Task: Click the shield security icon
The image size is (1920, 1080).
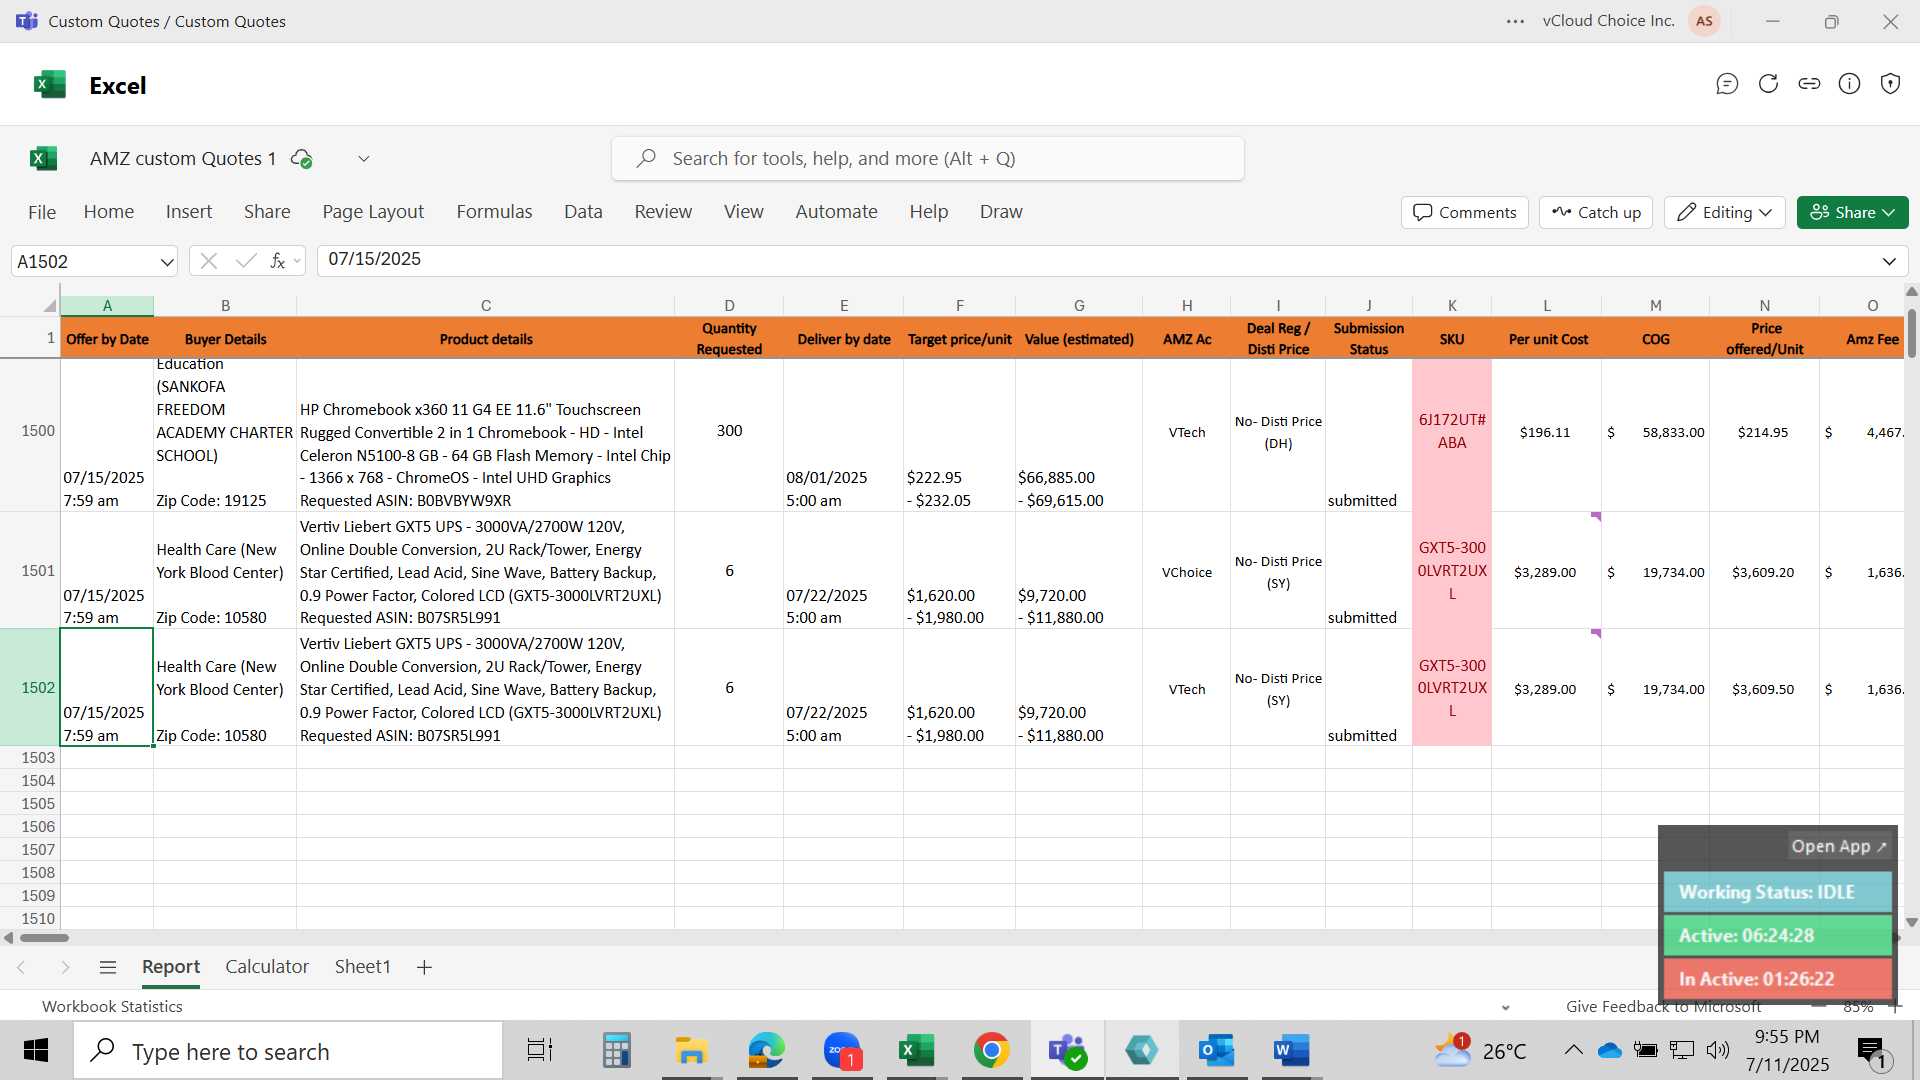Action: pyautogui.click(x=1890, y=84)
